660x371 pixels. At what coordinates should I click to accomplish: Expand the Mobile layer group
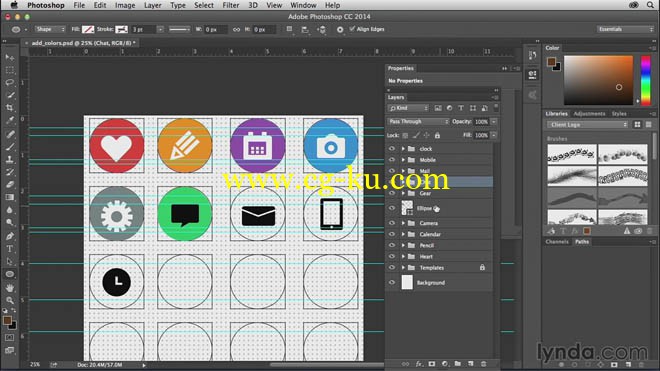pos(403,160)
